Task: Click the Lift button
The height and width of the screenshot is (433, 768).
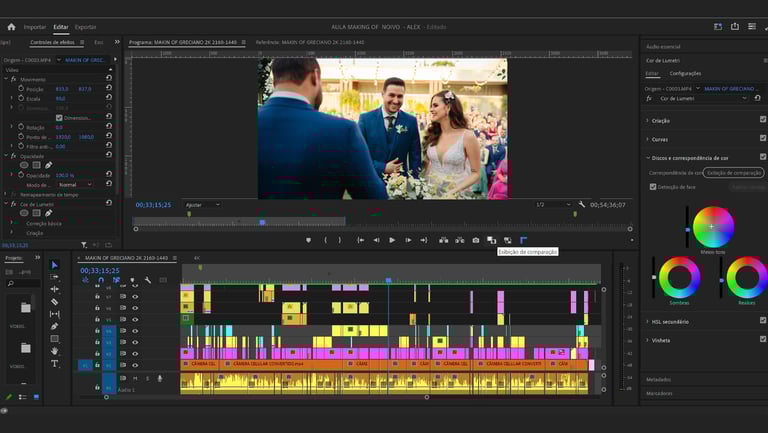Action: [444, 240]
